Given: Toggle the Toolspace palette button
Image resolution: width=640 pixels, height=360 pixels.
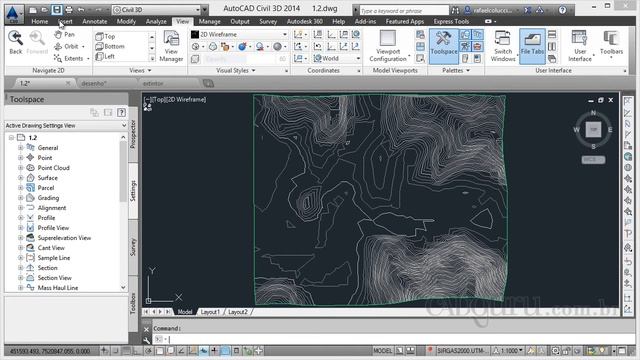Looking at the screenshot, I should click(x=444, y=46).
